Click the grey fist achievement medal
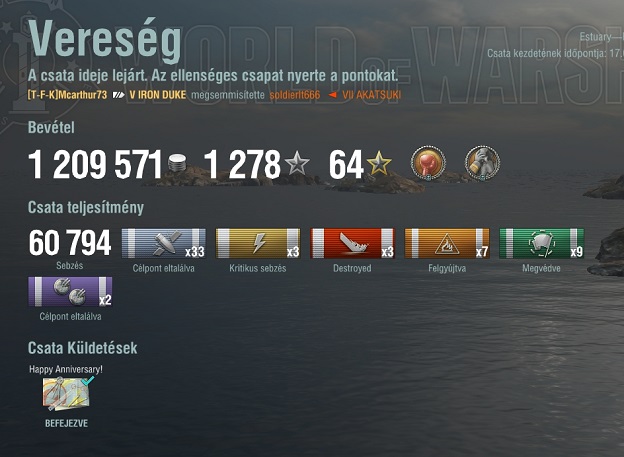The width and height of the screenshot is (624, 457). click(x=482, y=163)
